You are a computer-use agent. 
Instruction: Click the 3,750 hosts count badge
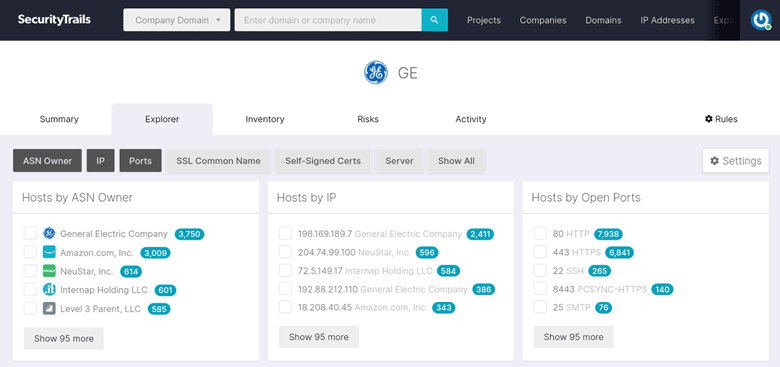190,234
